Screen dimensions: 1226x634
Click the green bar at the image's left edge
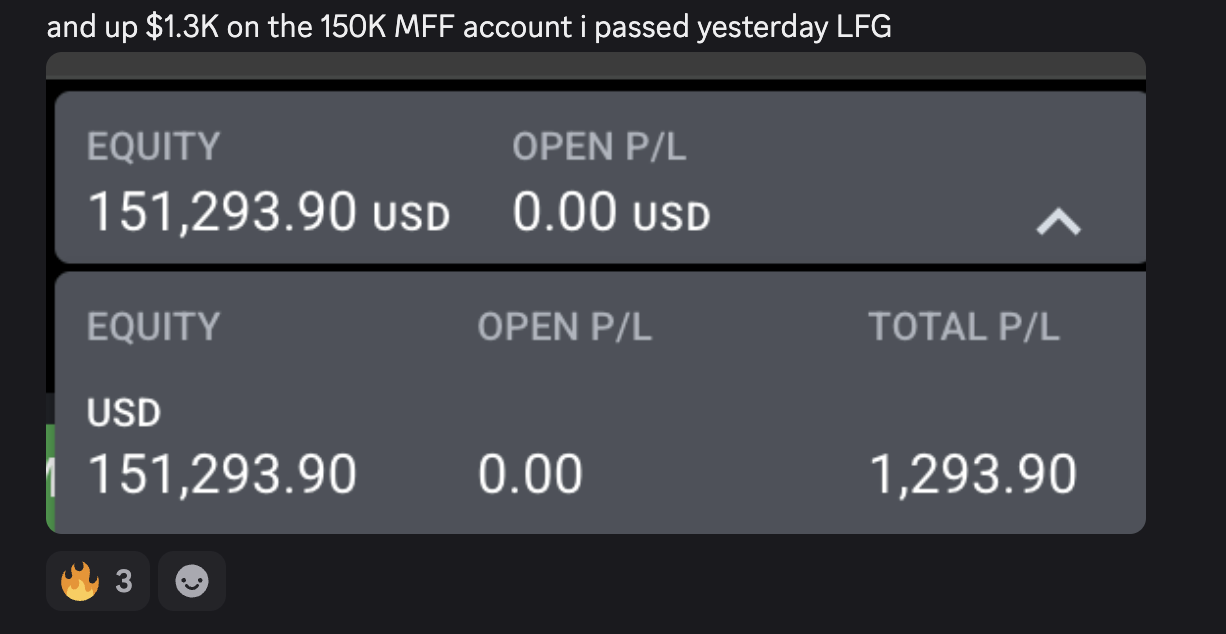[50, 475]
